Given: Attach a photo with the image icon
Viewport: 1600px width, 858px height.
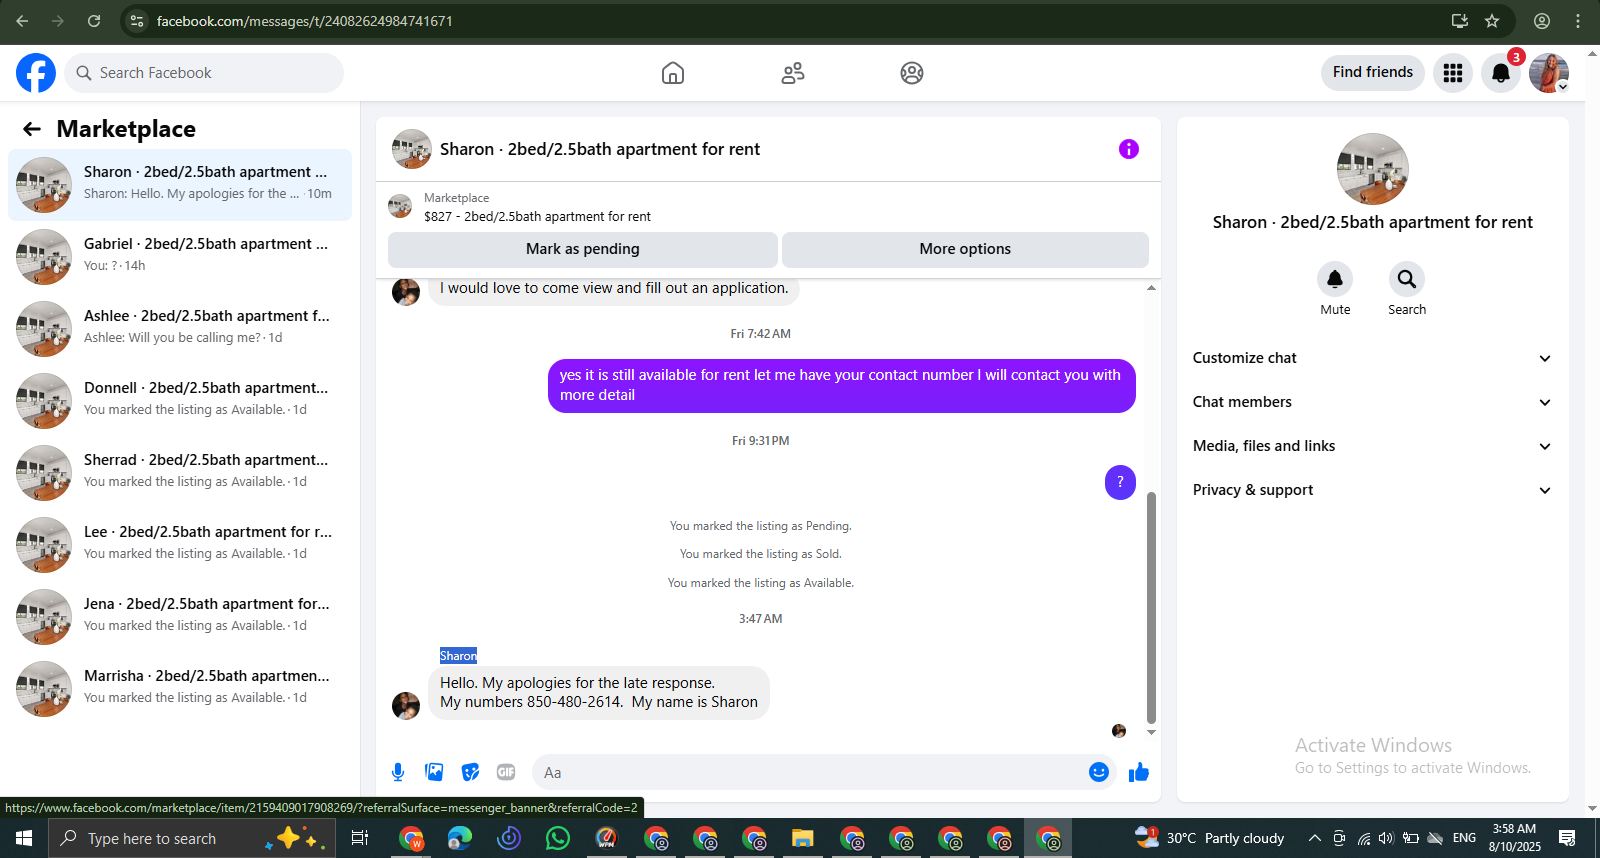Looking at the screenshot, I should click(x=434, y=772).
